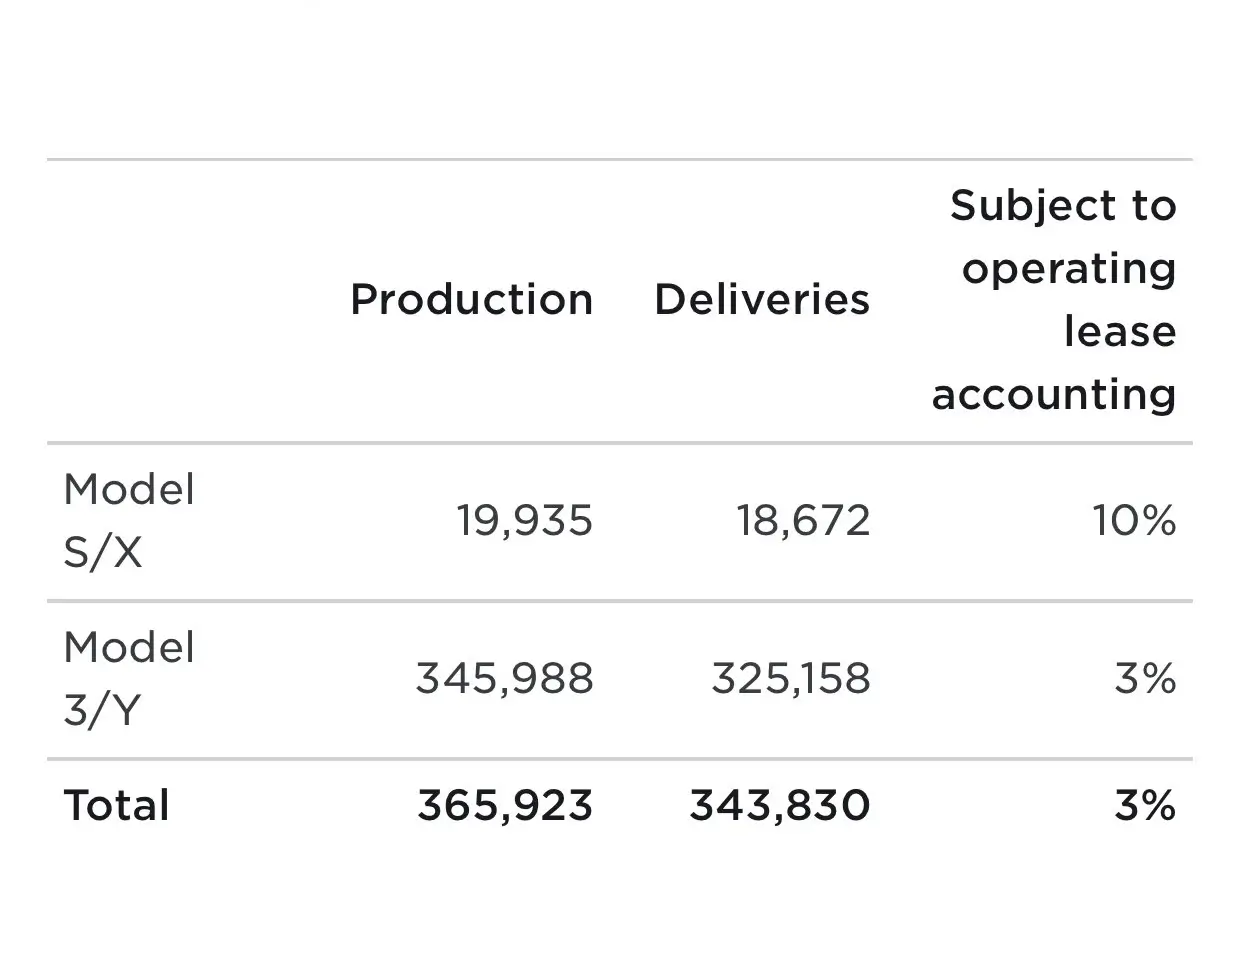Image resolution: width=1246 pixels, height=968 pixels.
Task: Click Model S/X production value 19,935
Action: click(x=525, y=520)
